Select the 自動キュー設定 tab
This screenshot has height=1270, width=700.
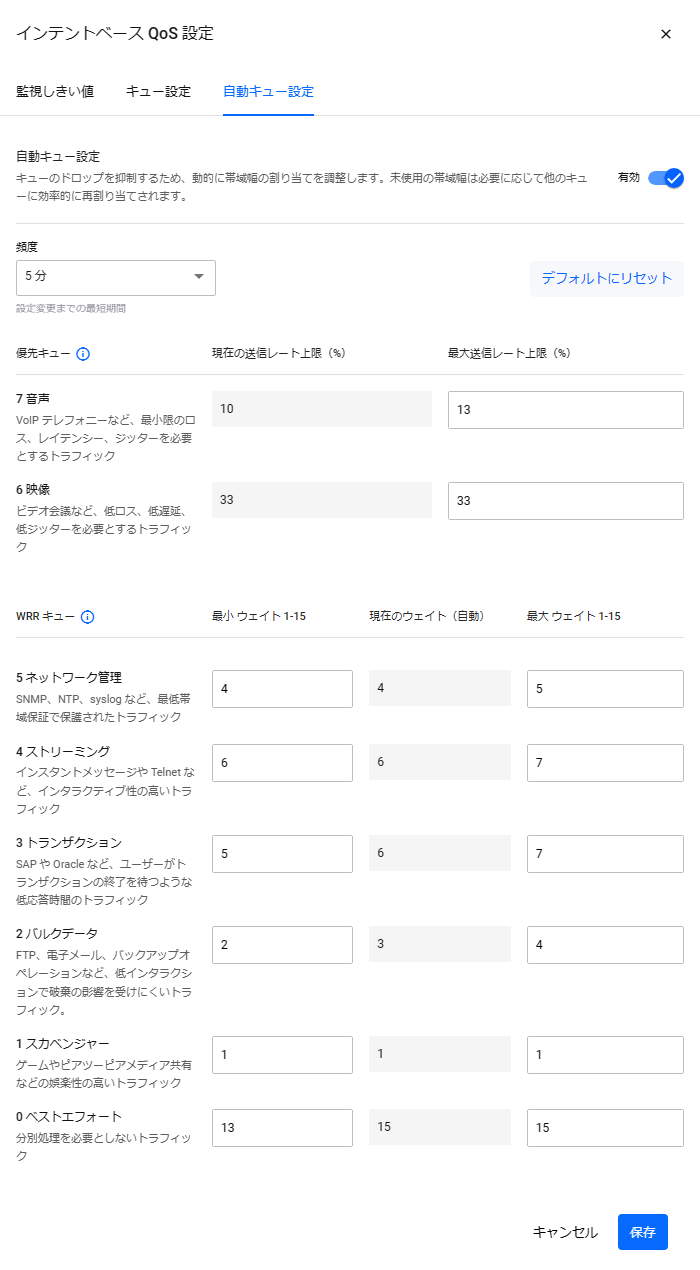coord(268,92)
